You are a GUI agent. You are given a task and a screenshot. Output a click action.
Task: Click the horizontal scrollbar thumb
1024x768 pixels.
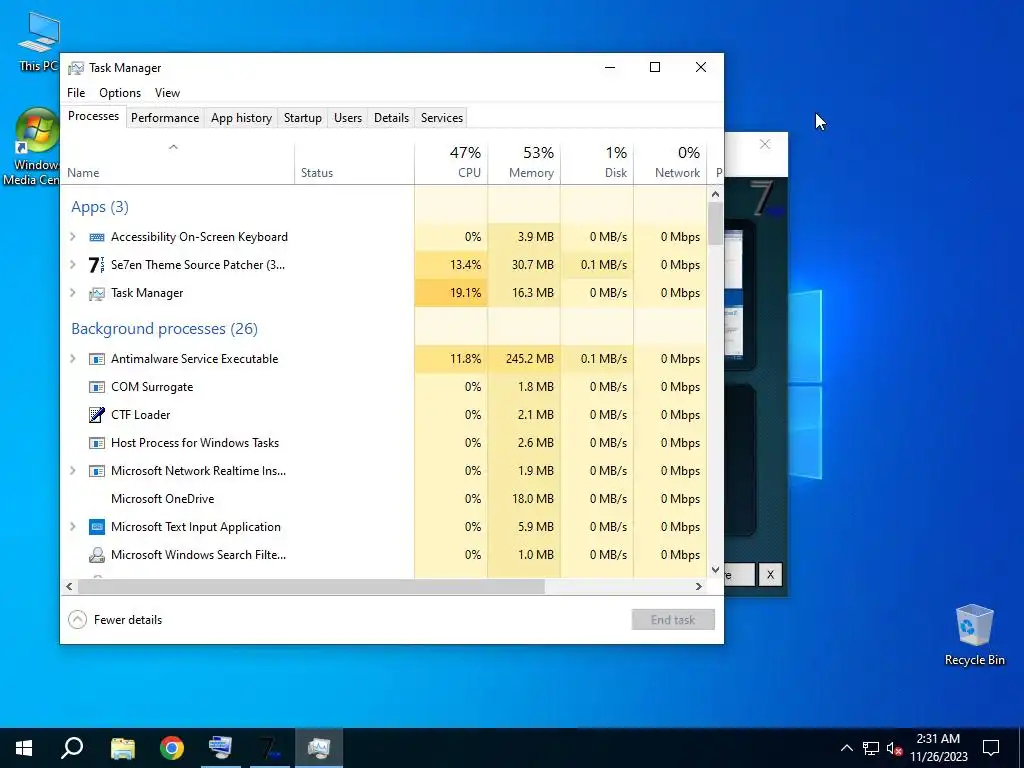click(312, 586)
